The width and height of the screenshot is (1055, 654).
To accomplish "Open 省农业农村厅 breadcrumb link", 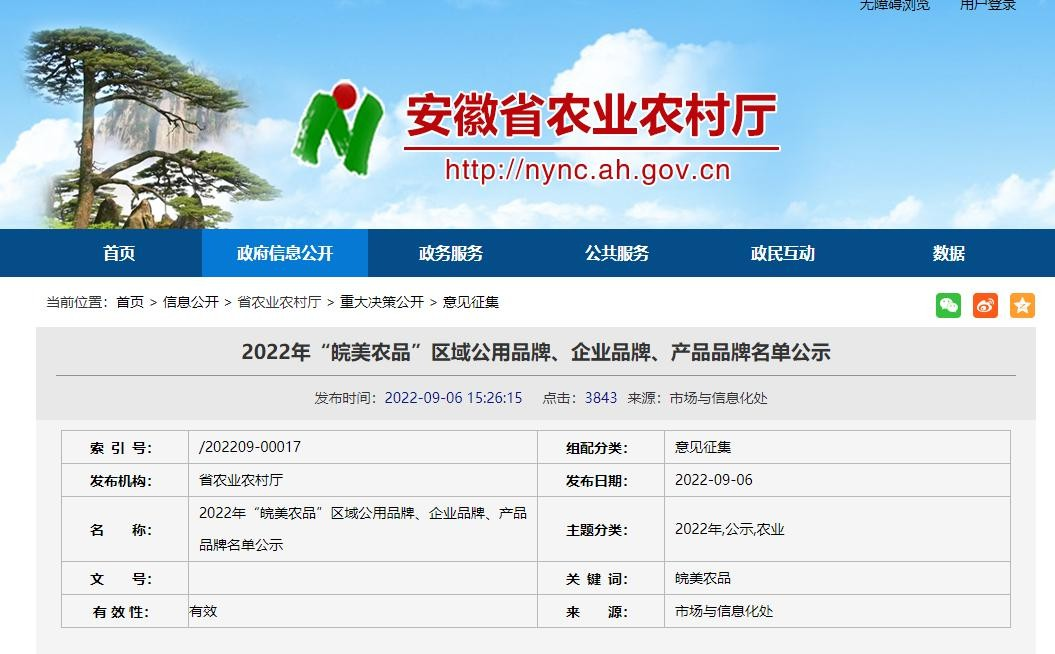I will pyautogui.click(x=279, y=302).
